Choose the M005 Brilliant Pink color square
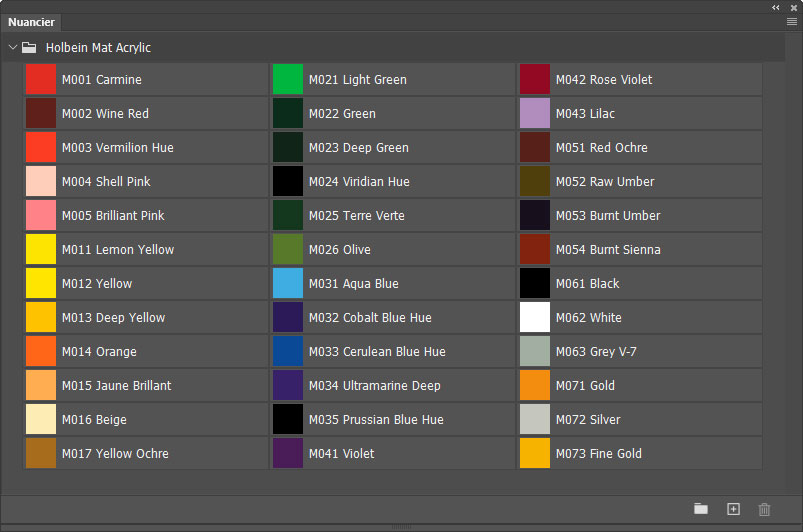803x532 pixels. (41, 215)
